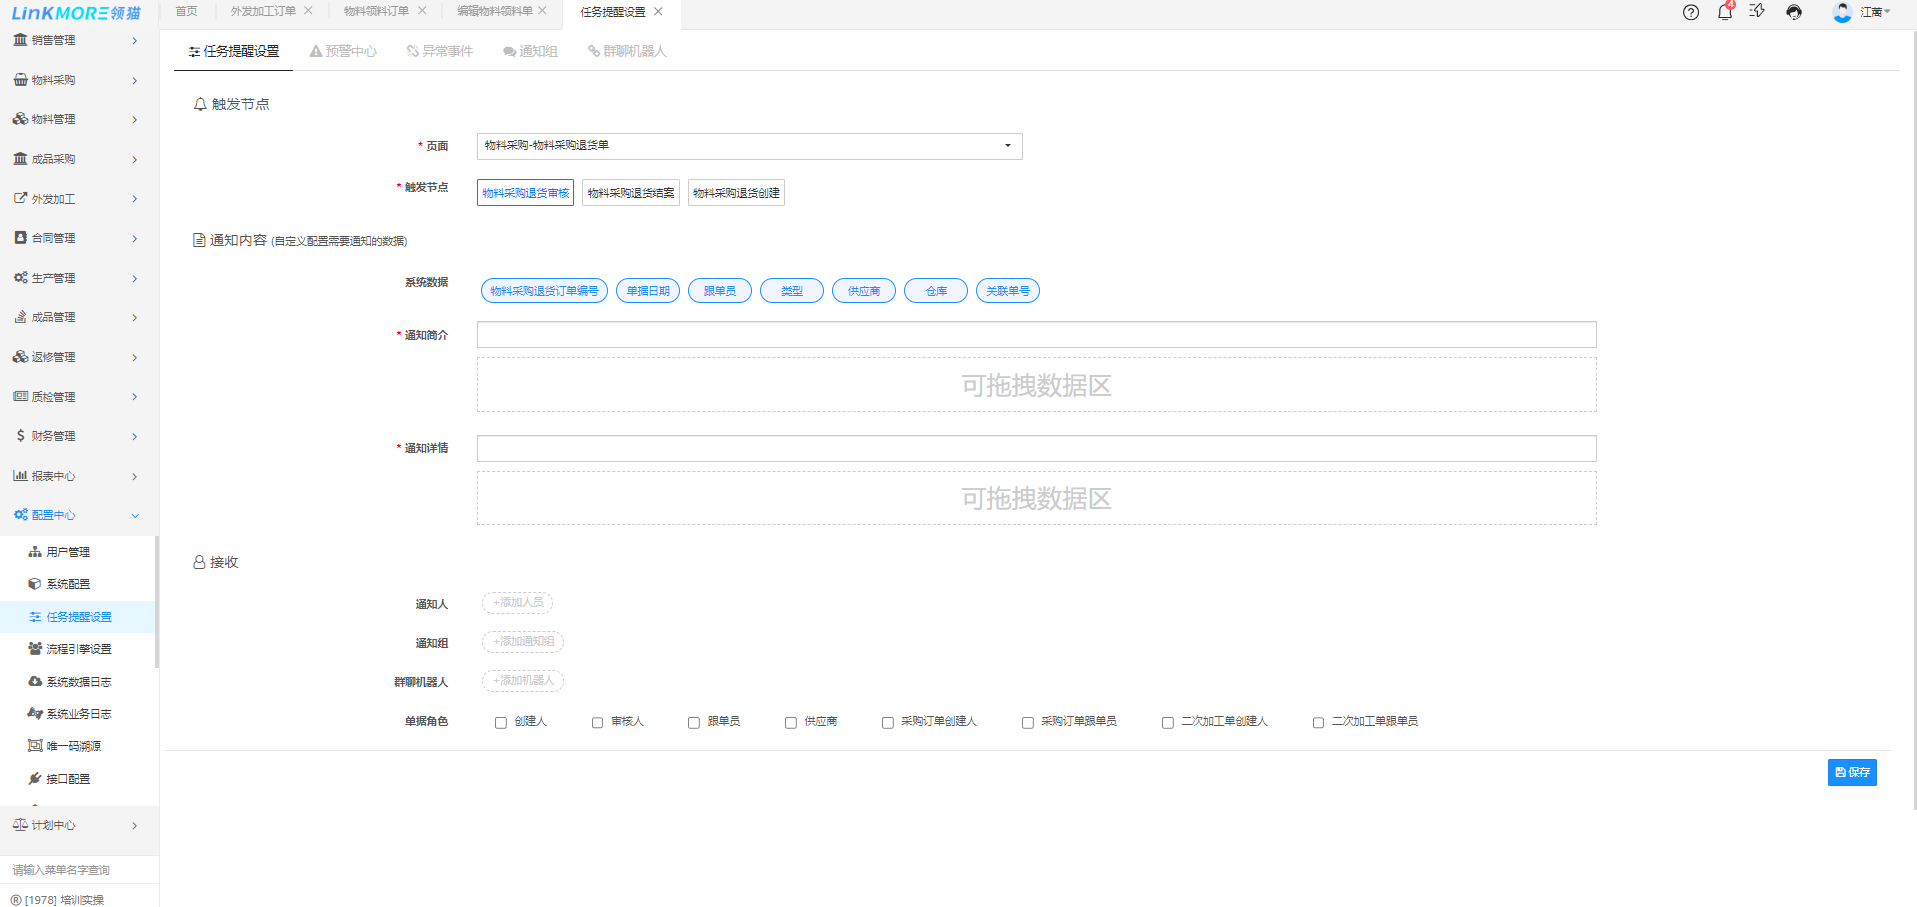The image size is (1917, 907).
Task: Enable the 审核人 checkbox
Action: click(x=597, y=723)
